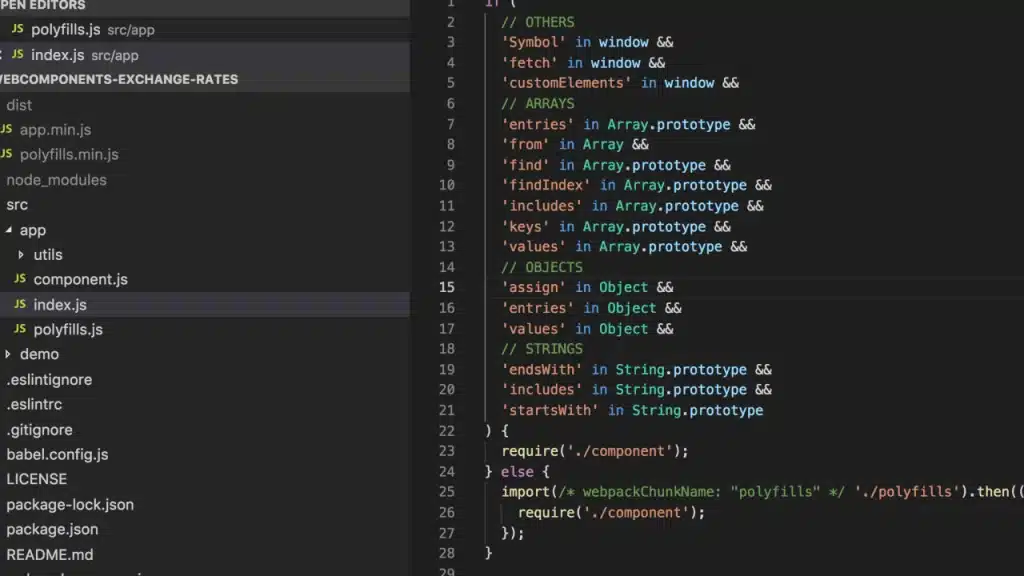Place cursor on the 'startsWith' string in code
Viewport: 1024px width, 576px height.
pyautogui.click(x=550, y=410)
